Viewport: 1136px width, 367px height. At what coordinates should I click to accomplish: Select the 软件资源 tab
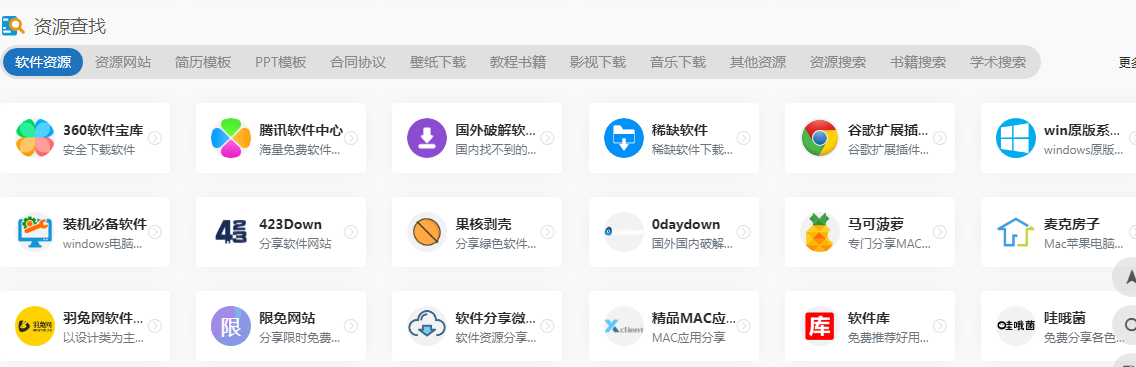43,62
